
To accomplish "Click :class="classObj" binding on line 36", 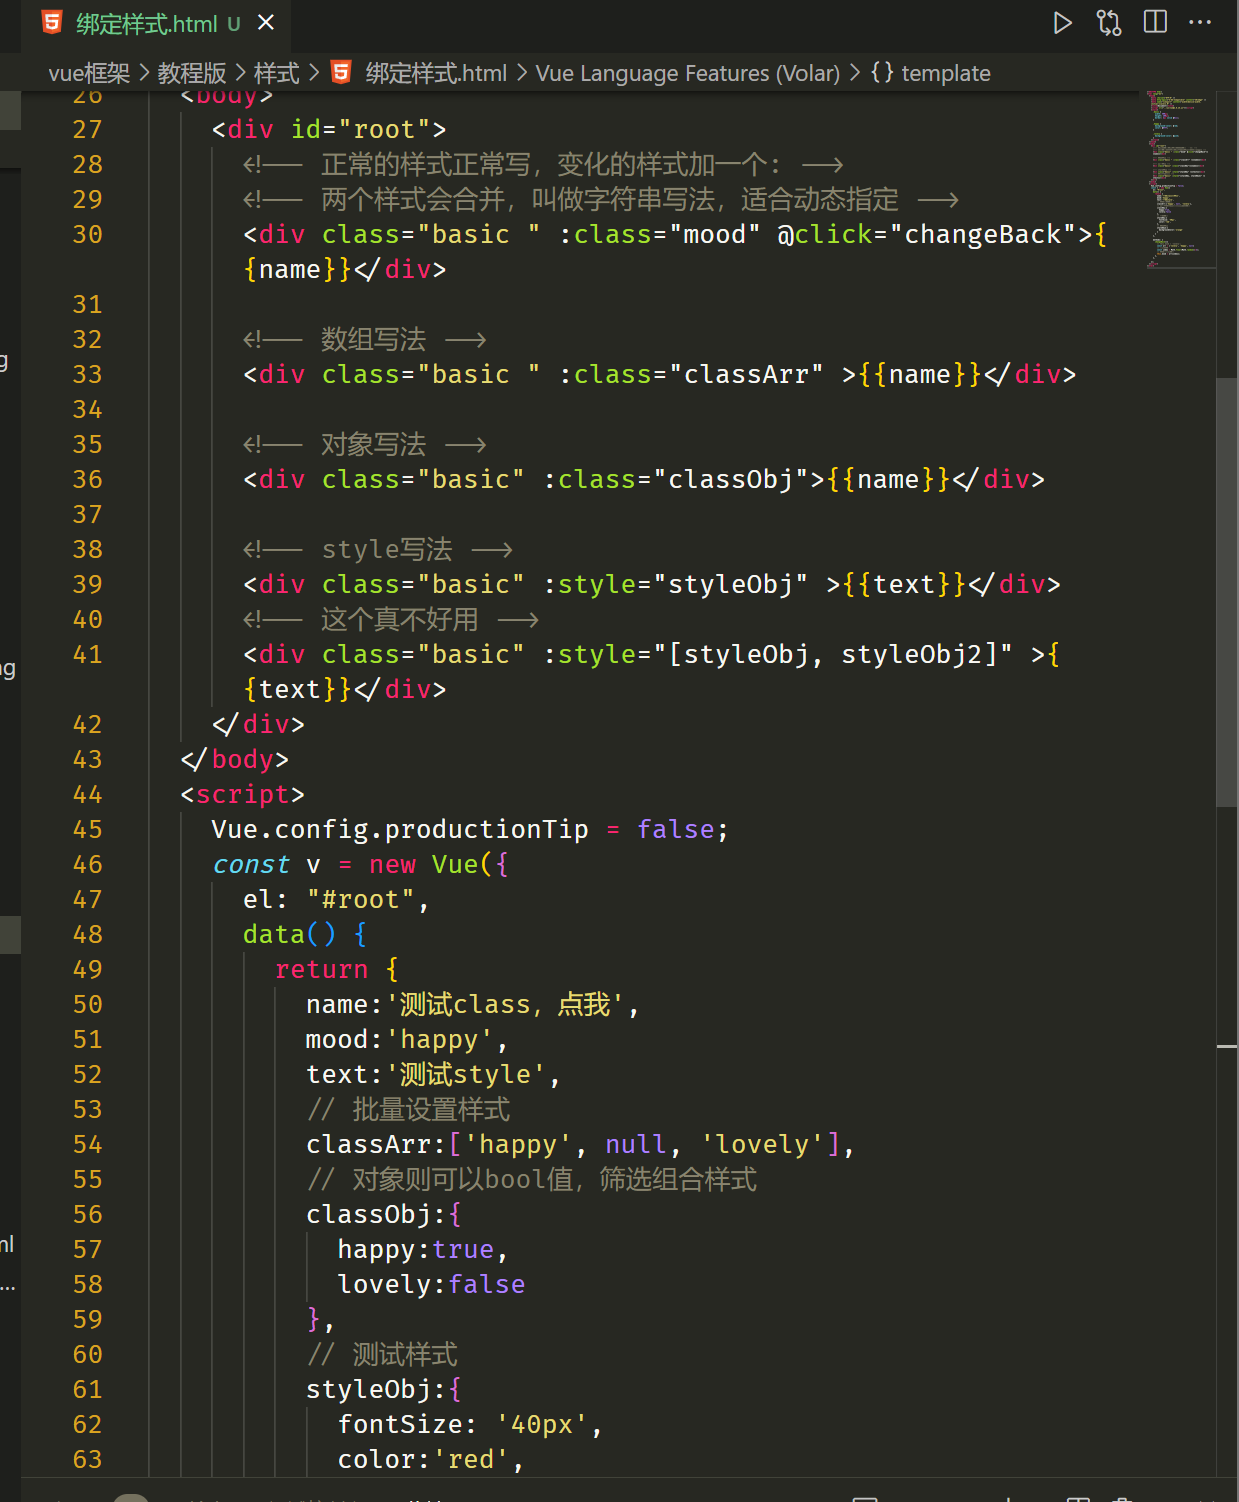I will click(x=676, y=479).
